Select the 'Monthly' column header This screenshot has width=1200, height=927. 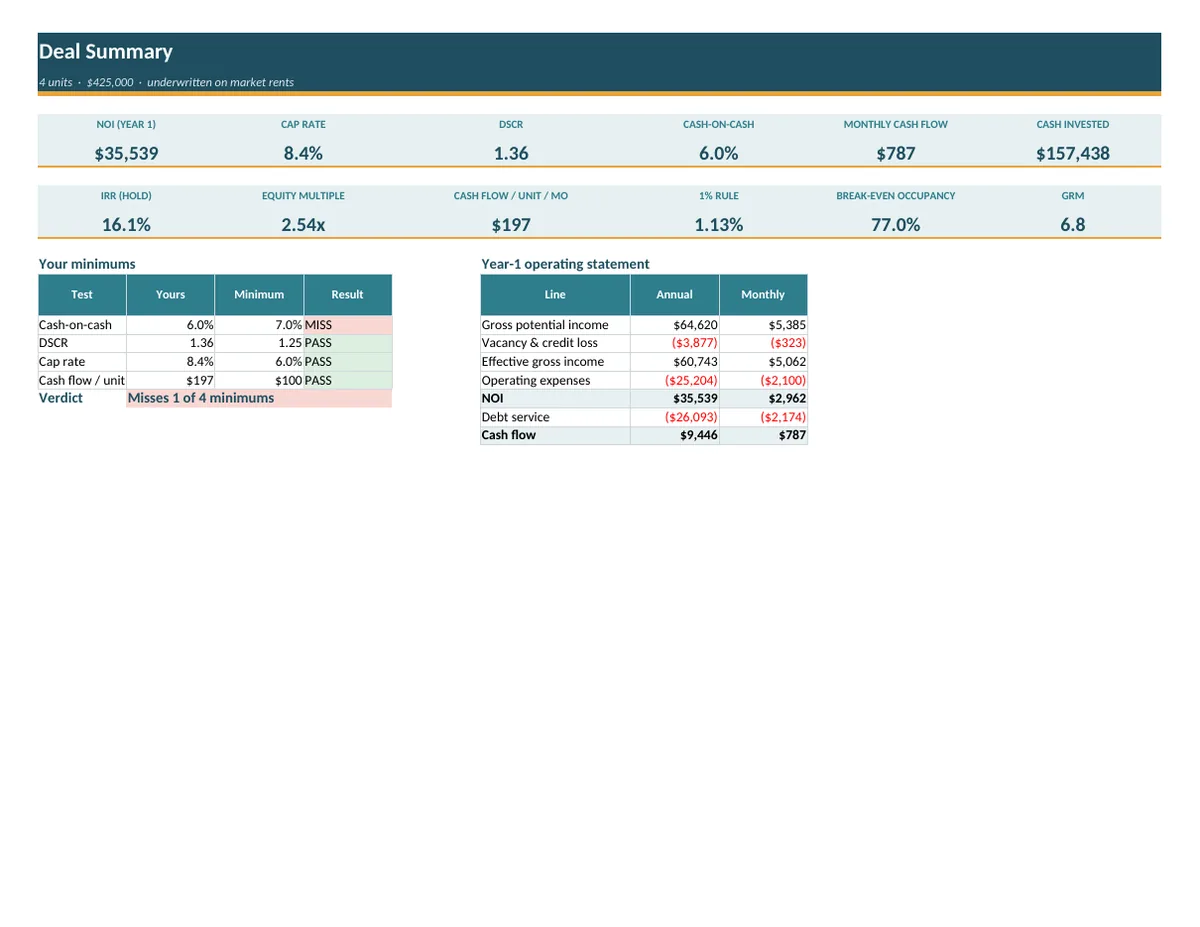(763, 295)
